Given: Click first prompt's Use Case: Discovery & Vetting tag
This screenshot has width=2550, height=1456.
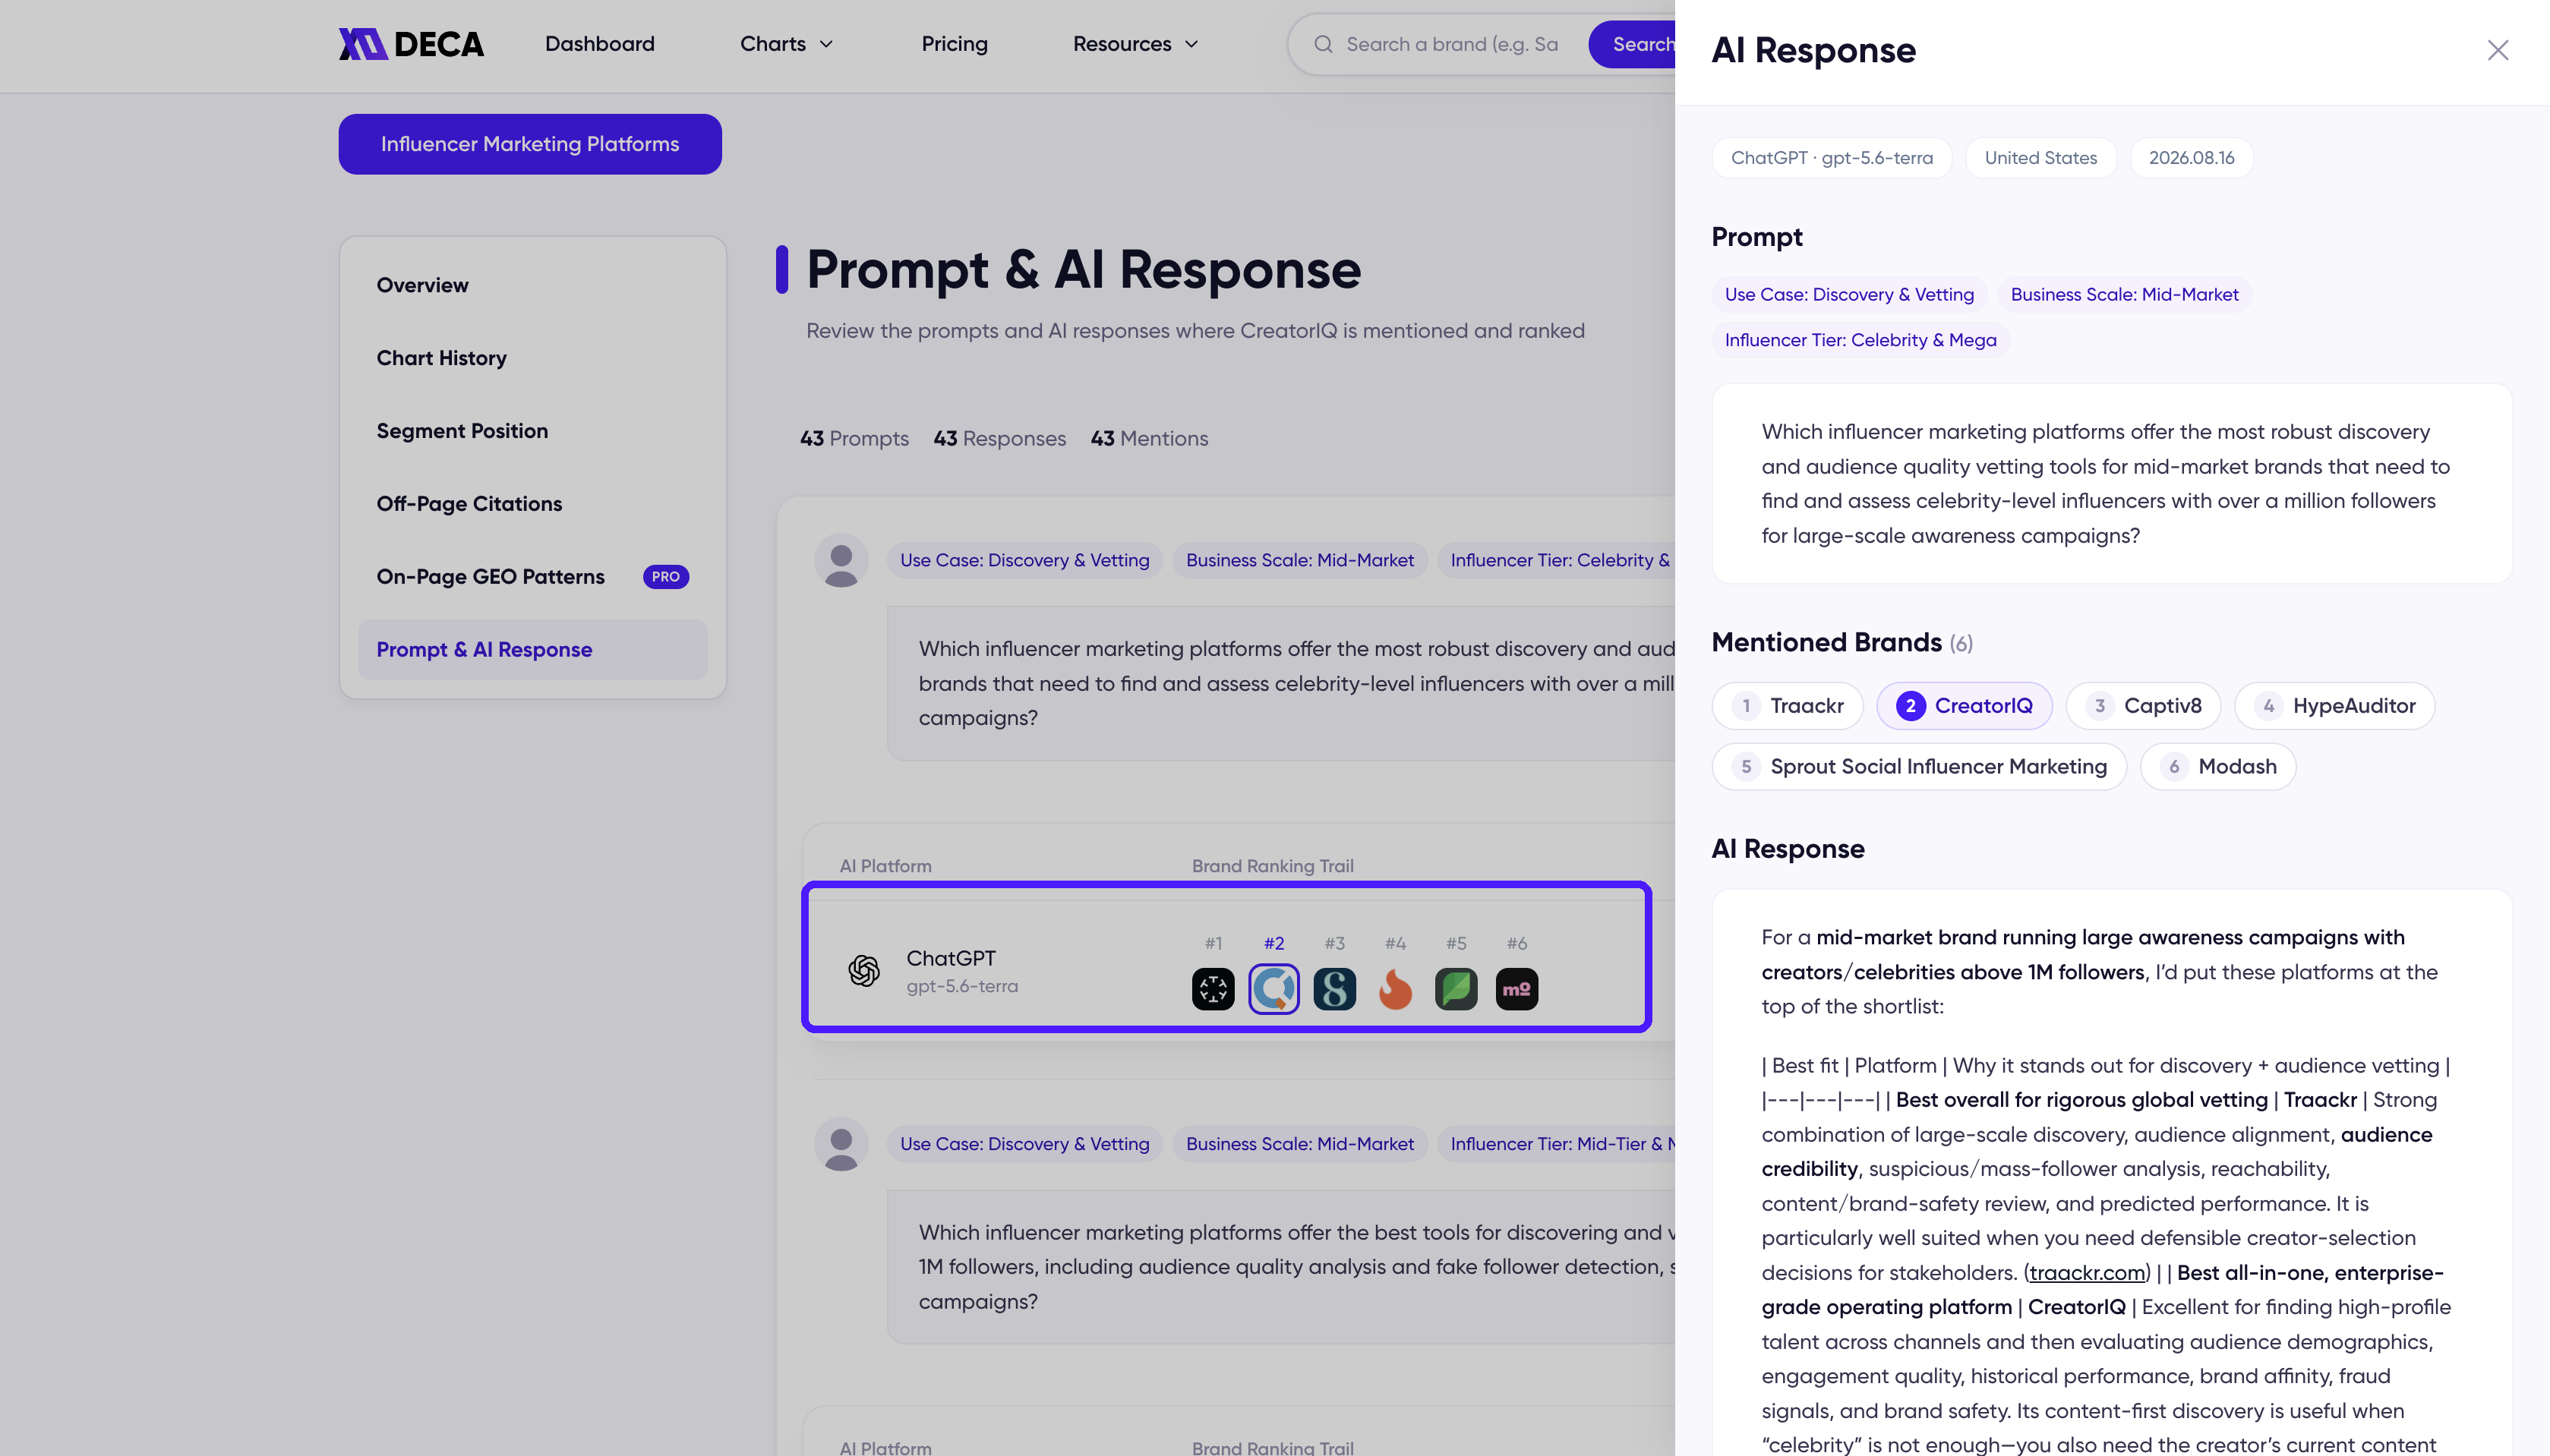Looking at the screenshot, I should coord(1025,561).
